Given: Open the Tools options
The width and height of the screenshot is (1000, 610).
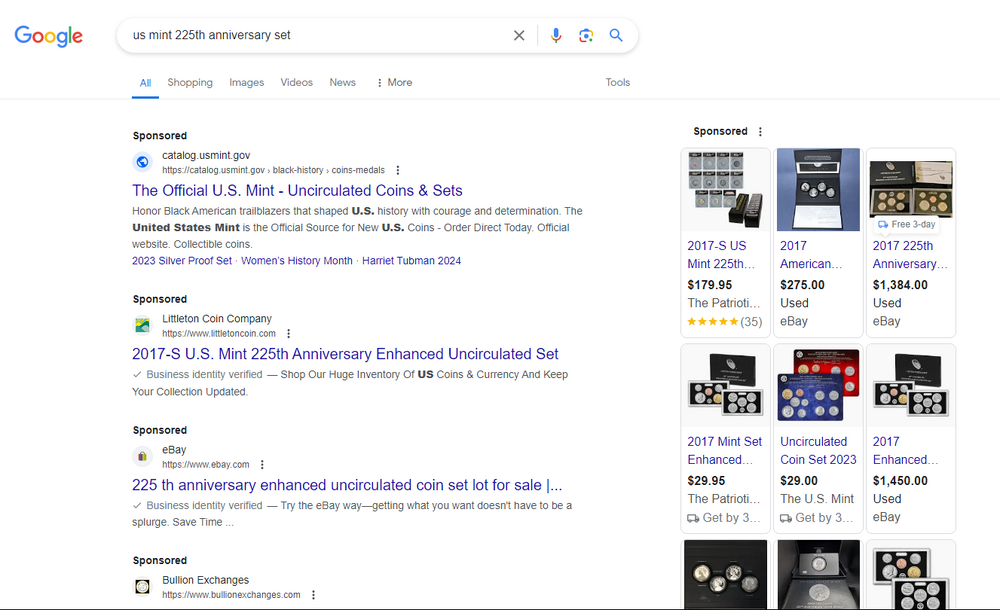Looking at the screenshot, I should (x=617, y=83).
